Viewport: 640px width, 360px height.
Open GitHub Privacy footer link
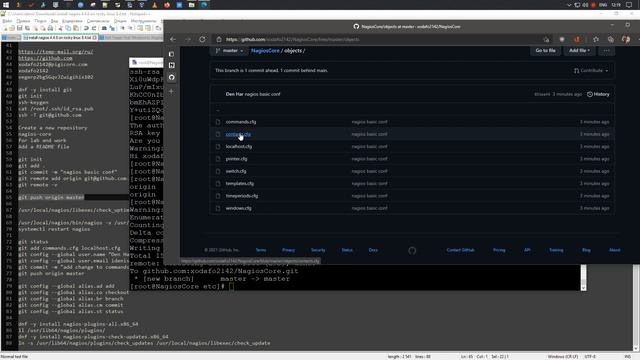pos(288,250)
